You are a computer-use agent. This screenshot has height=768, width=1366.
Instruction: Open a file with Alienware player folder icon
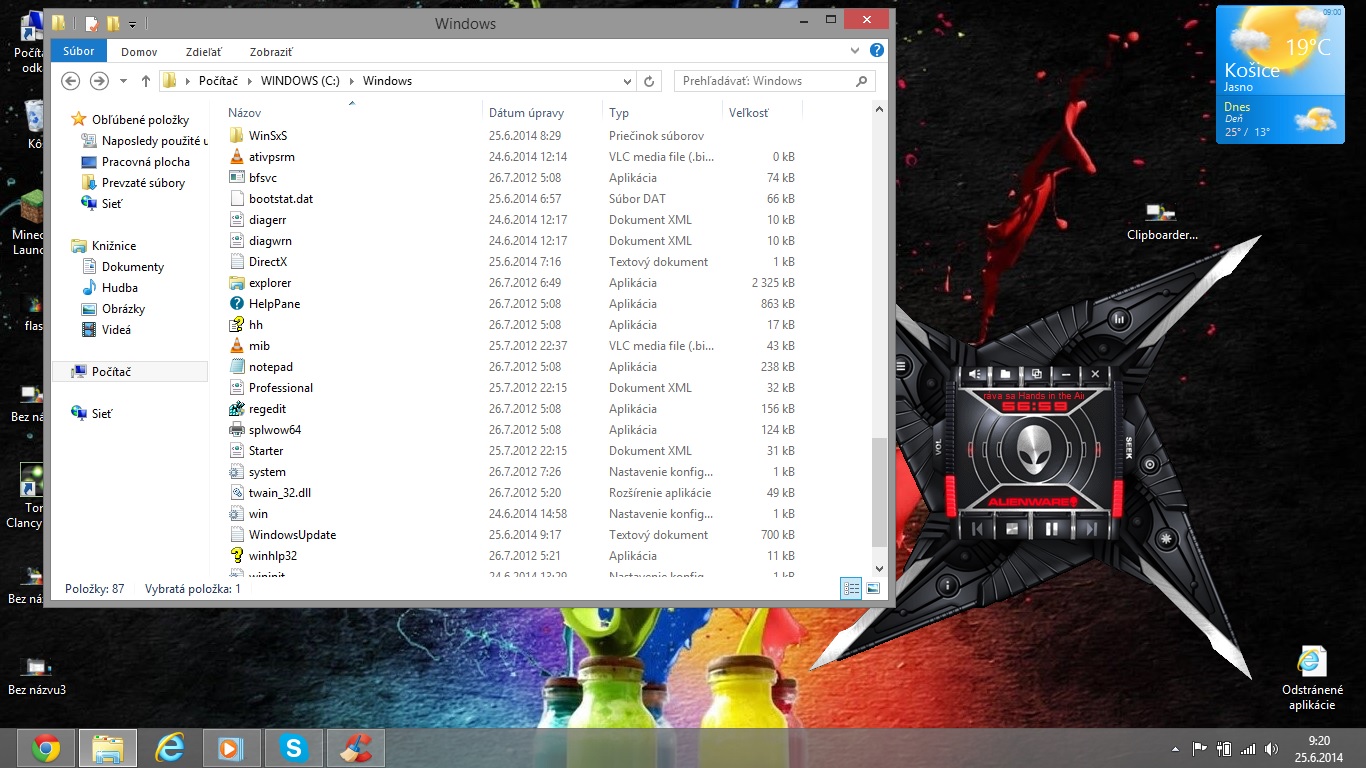coord(1006,374)
